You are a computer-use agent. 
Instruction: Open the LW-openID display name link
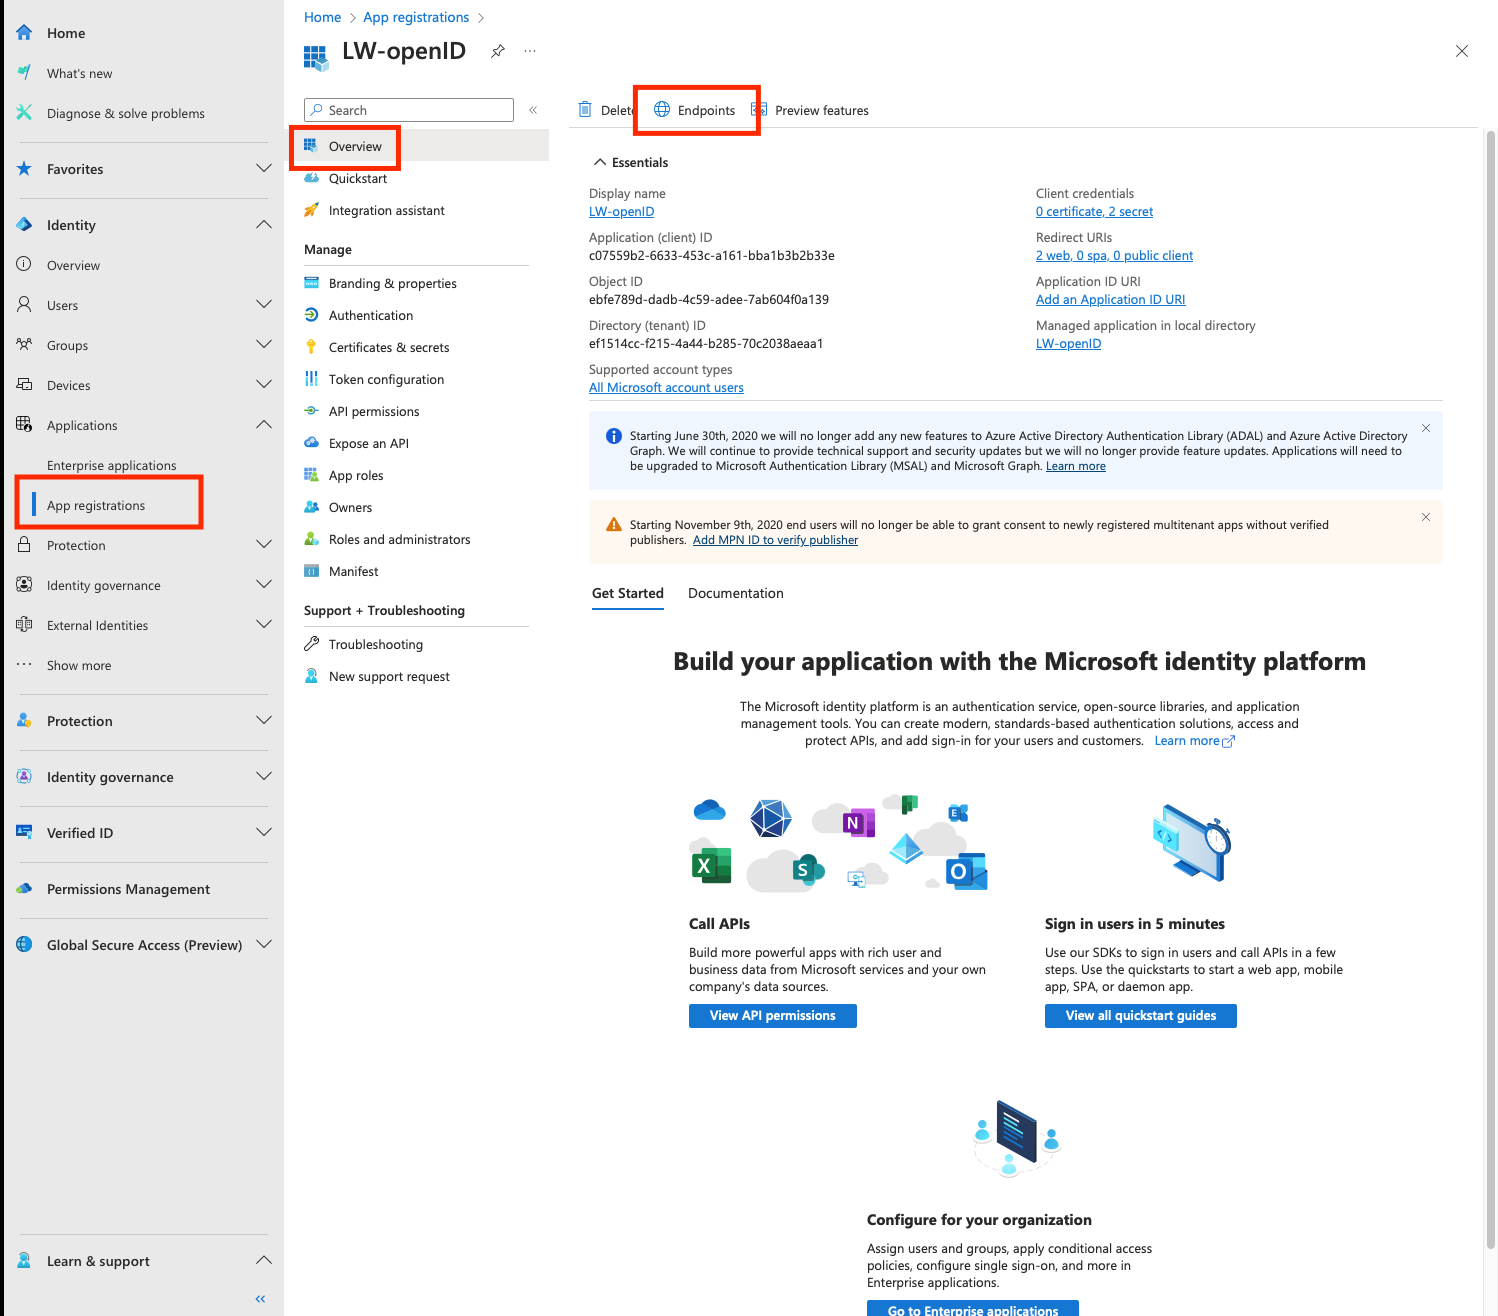pyautogui.click(x=622, y=212)
